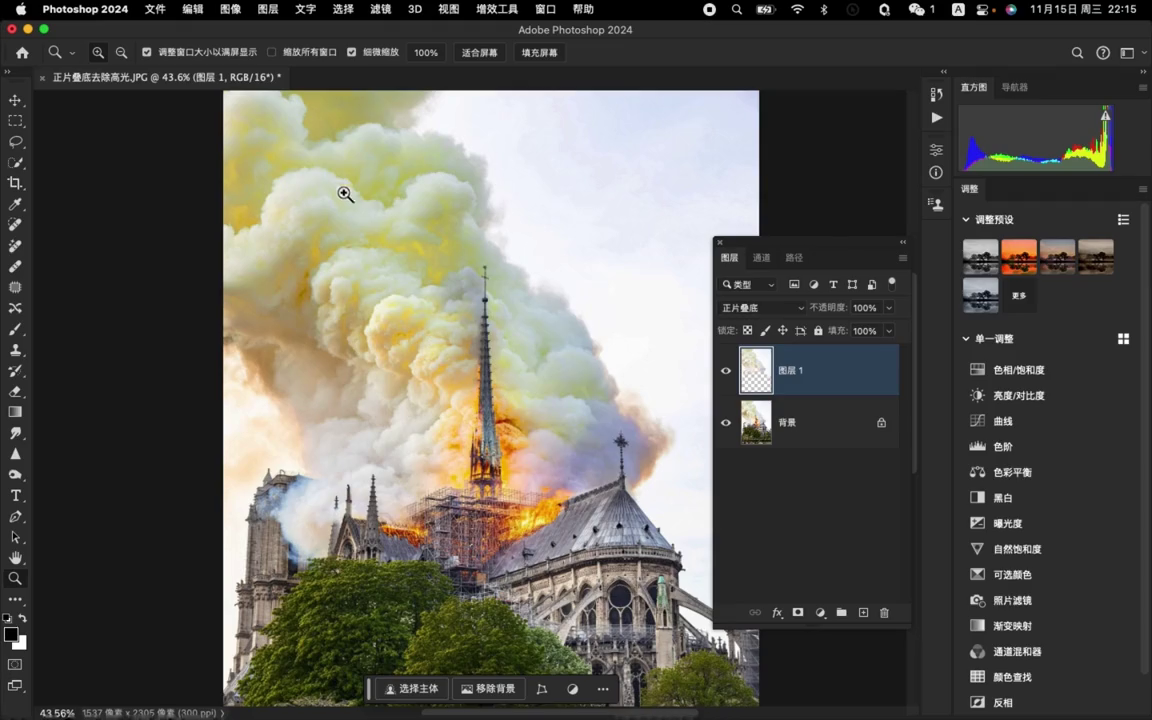Choose the Lasso tool

tap(15, 142)
